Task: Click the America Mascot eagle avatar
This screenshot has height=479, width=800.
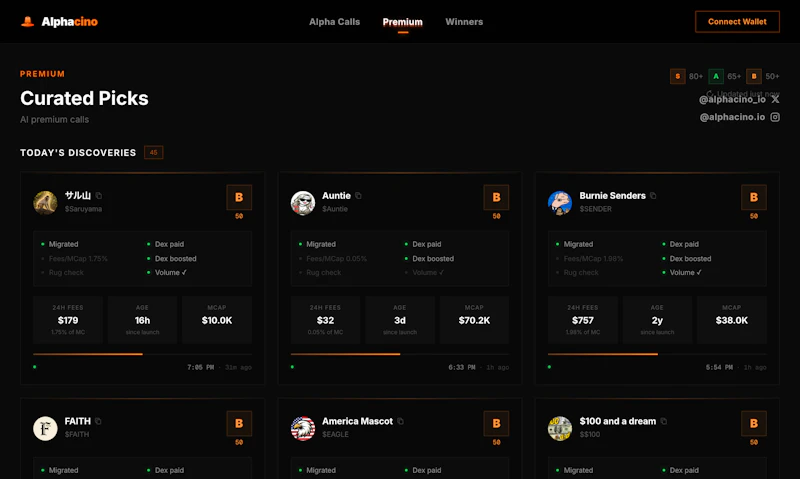Action: click(303, 428)
